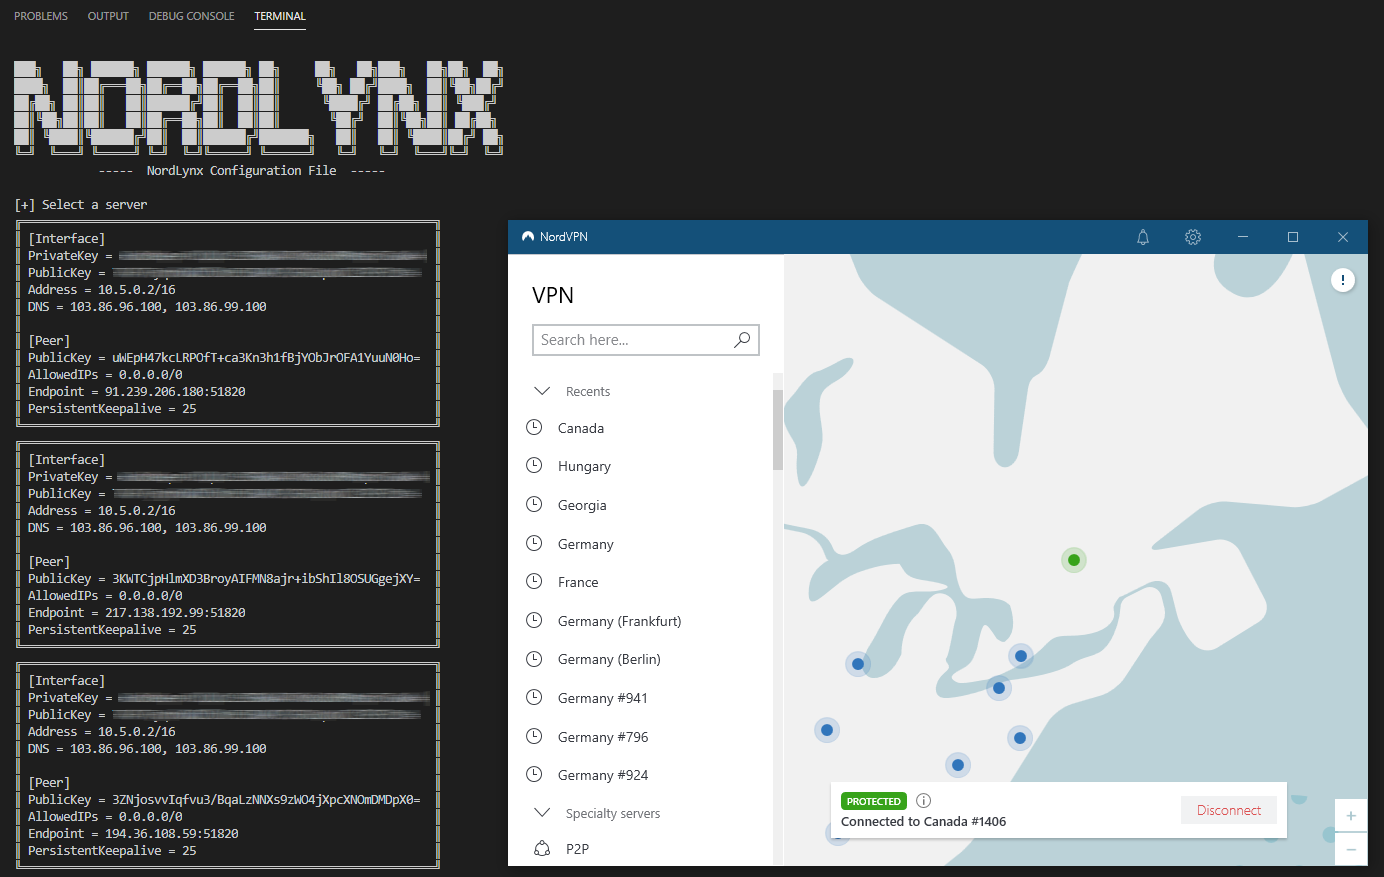Viewport: 1384px width, 877px height.
Task: Click the PROTECTED status badge
Action: click(x=874, y=801)
